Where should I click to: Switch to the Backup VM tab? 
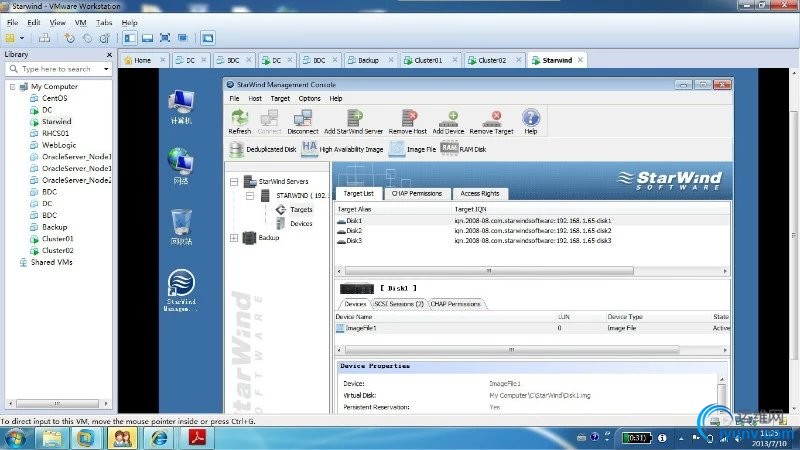pyautogui.click(x=368, y=60)
